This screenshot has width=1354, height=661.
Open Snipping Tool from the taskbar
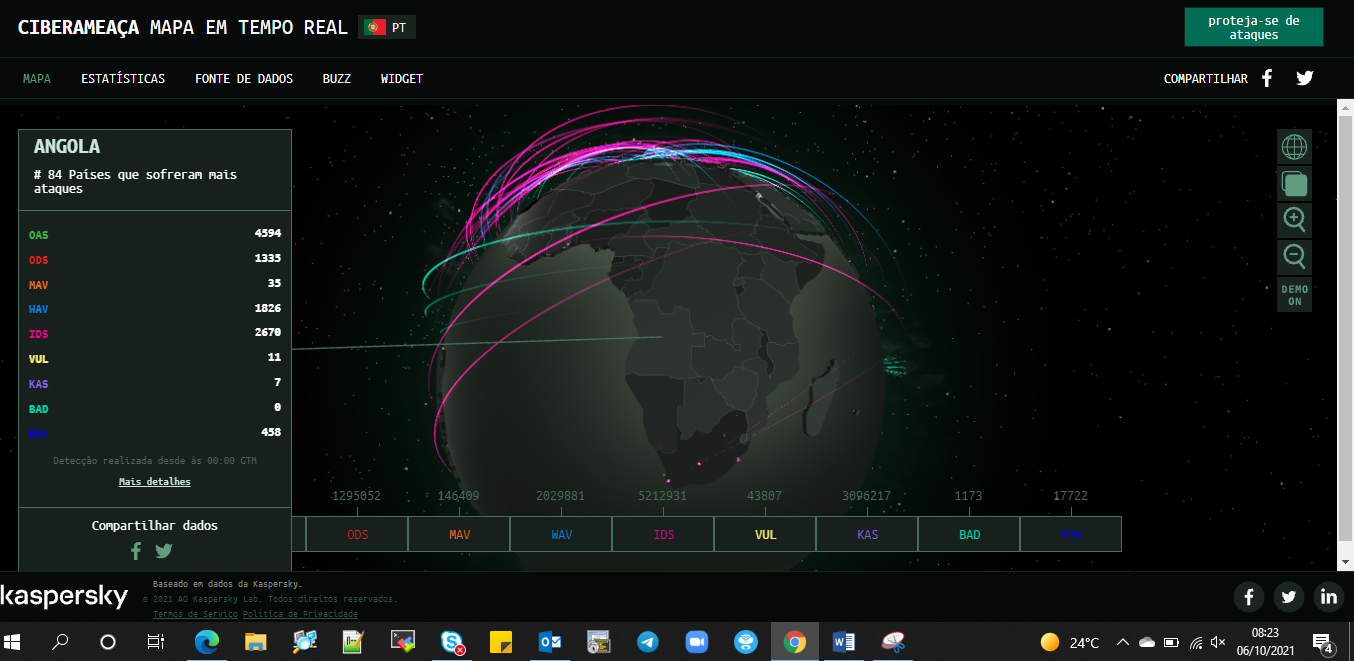[x=893, y=642]
